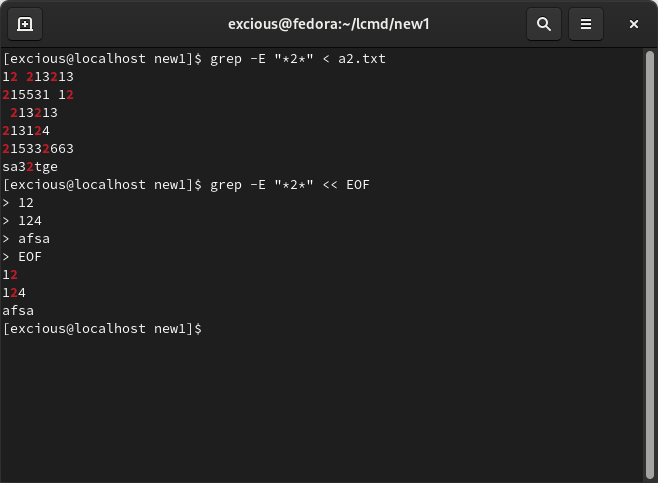
Task: Click the output line '215332663'
Action: [38, 149]
